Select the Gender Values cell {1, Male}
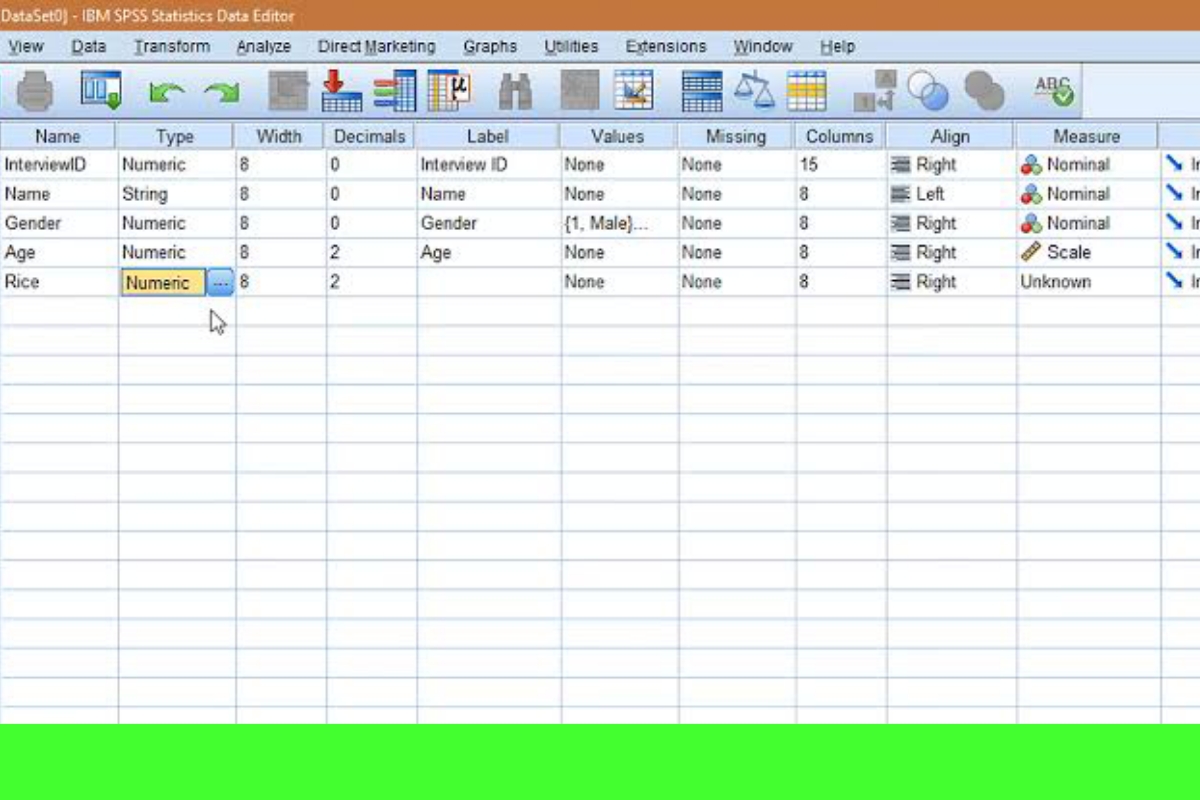Viewport: 1200px width, 800px height. 617,224
